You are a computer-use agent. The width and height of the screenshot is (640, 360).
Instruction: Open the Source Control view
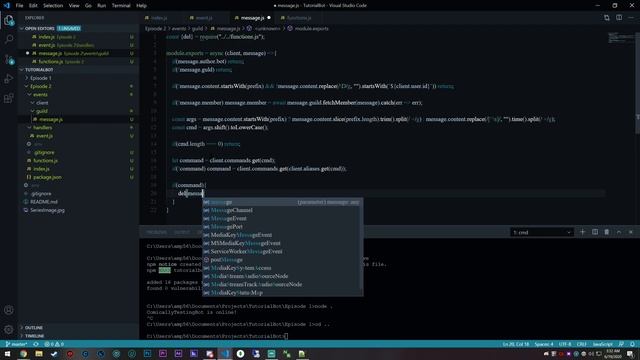[9, 59]
